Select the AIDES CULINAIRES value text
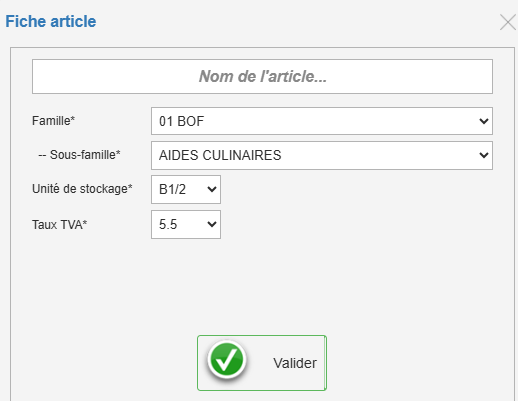The width and height of the screenshot is (518, 401). 220,155
